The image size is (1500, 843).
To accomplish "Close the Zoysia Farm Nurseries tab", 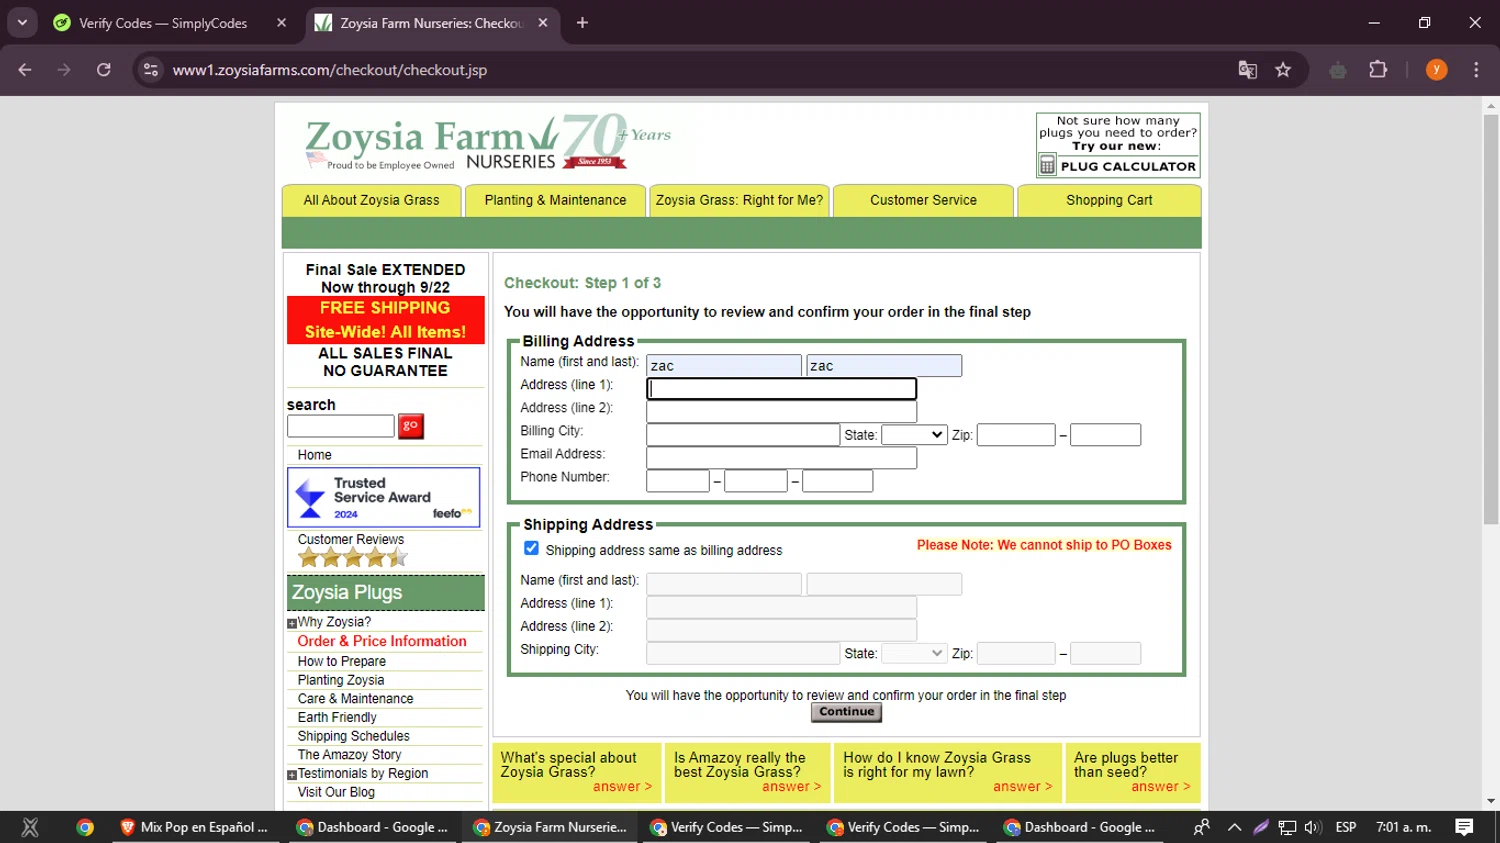I will (x=543, y=23).
